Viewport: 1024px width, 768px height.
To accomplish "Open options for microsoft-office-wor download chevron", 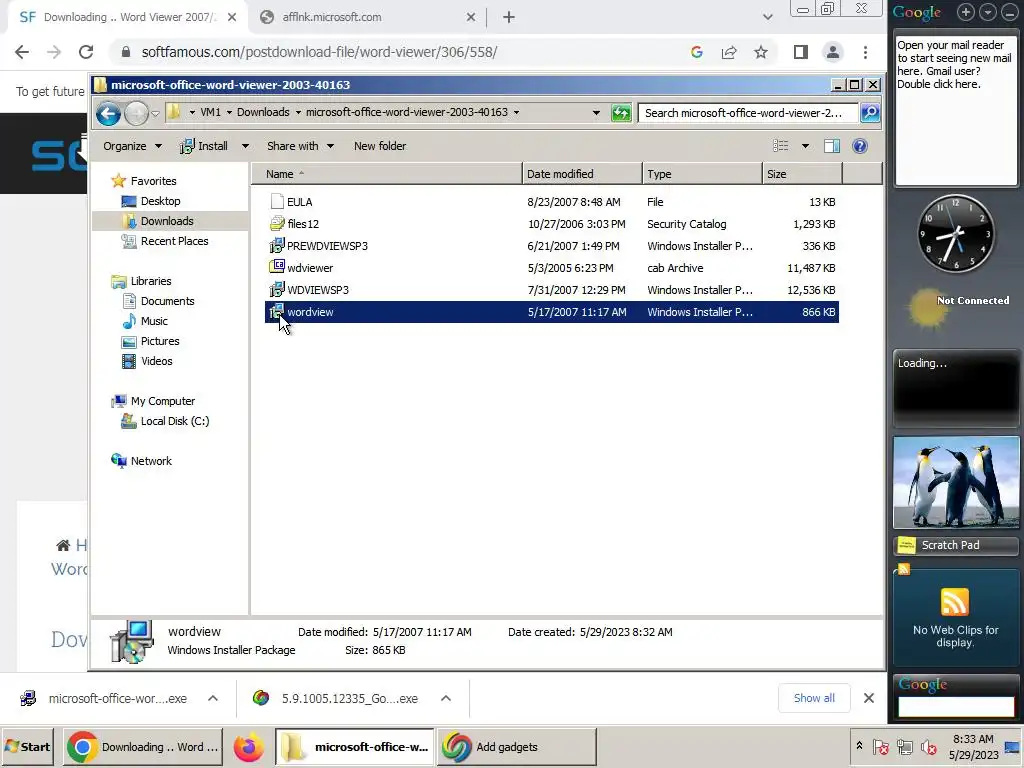I will click(213, 698).
